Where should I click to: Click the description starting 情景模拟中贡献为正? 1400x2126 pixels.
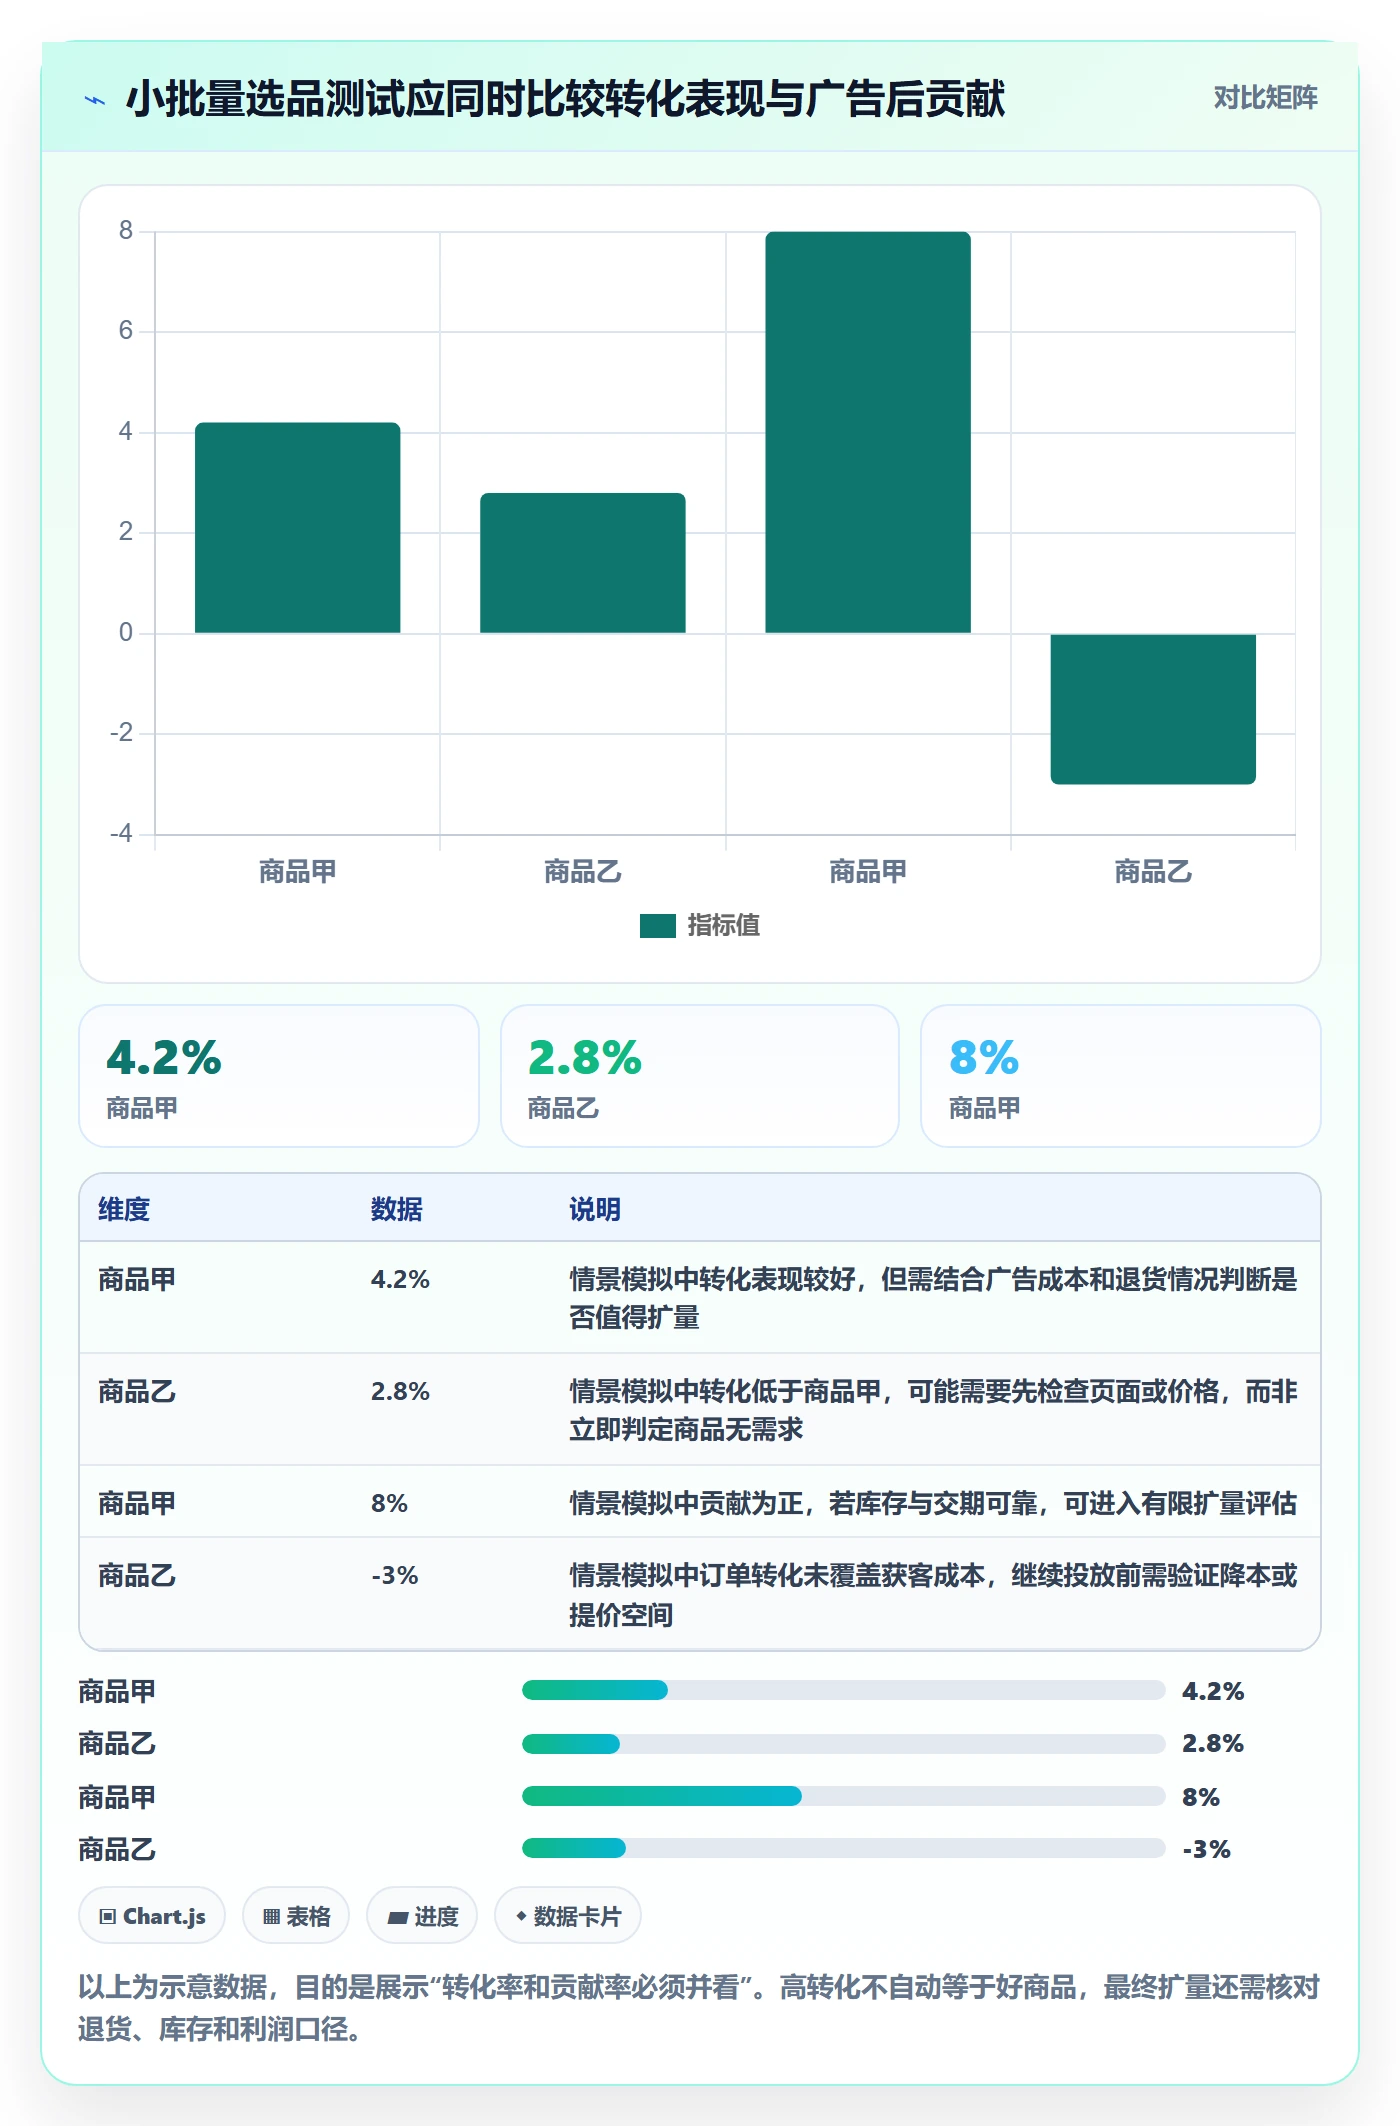(x=933, y=1503)
